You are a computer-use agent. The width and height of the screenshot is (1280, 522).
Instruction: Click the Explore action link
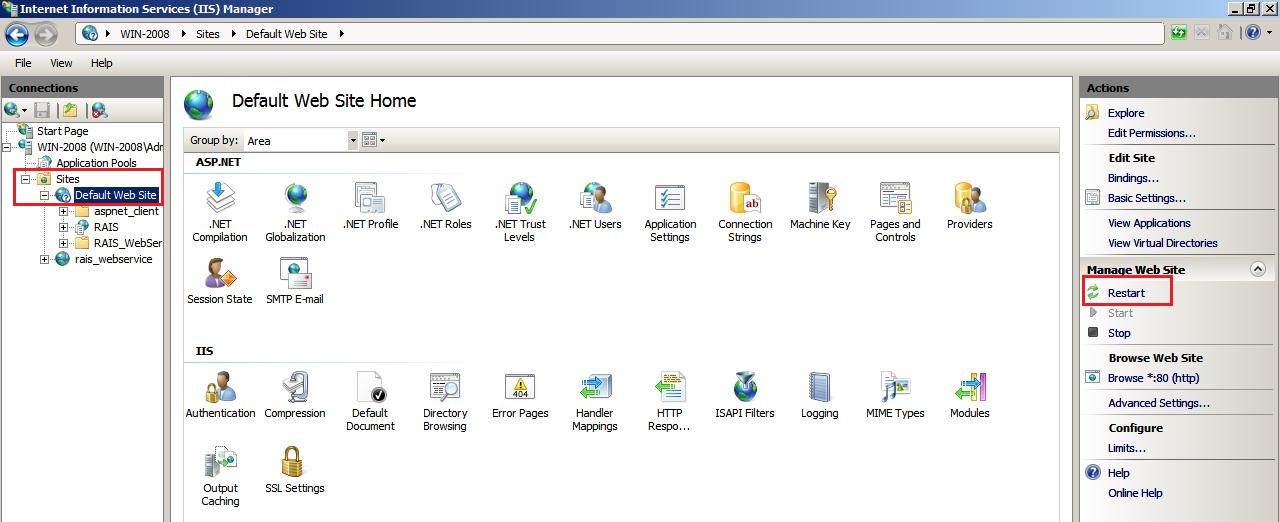1126,113
